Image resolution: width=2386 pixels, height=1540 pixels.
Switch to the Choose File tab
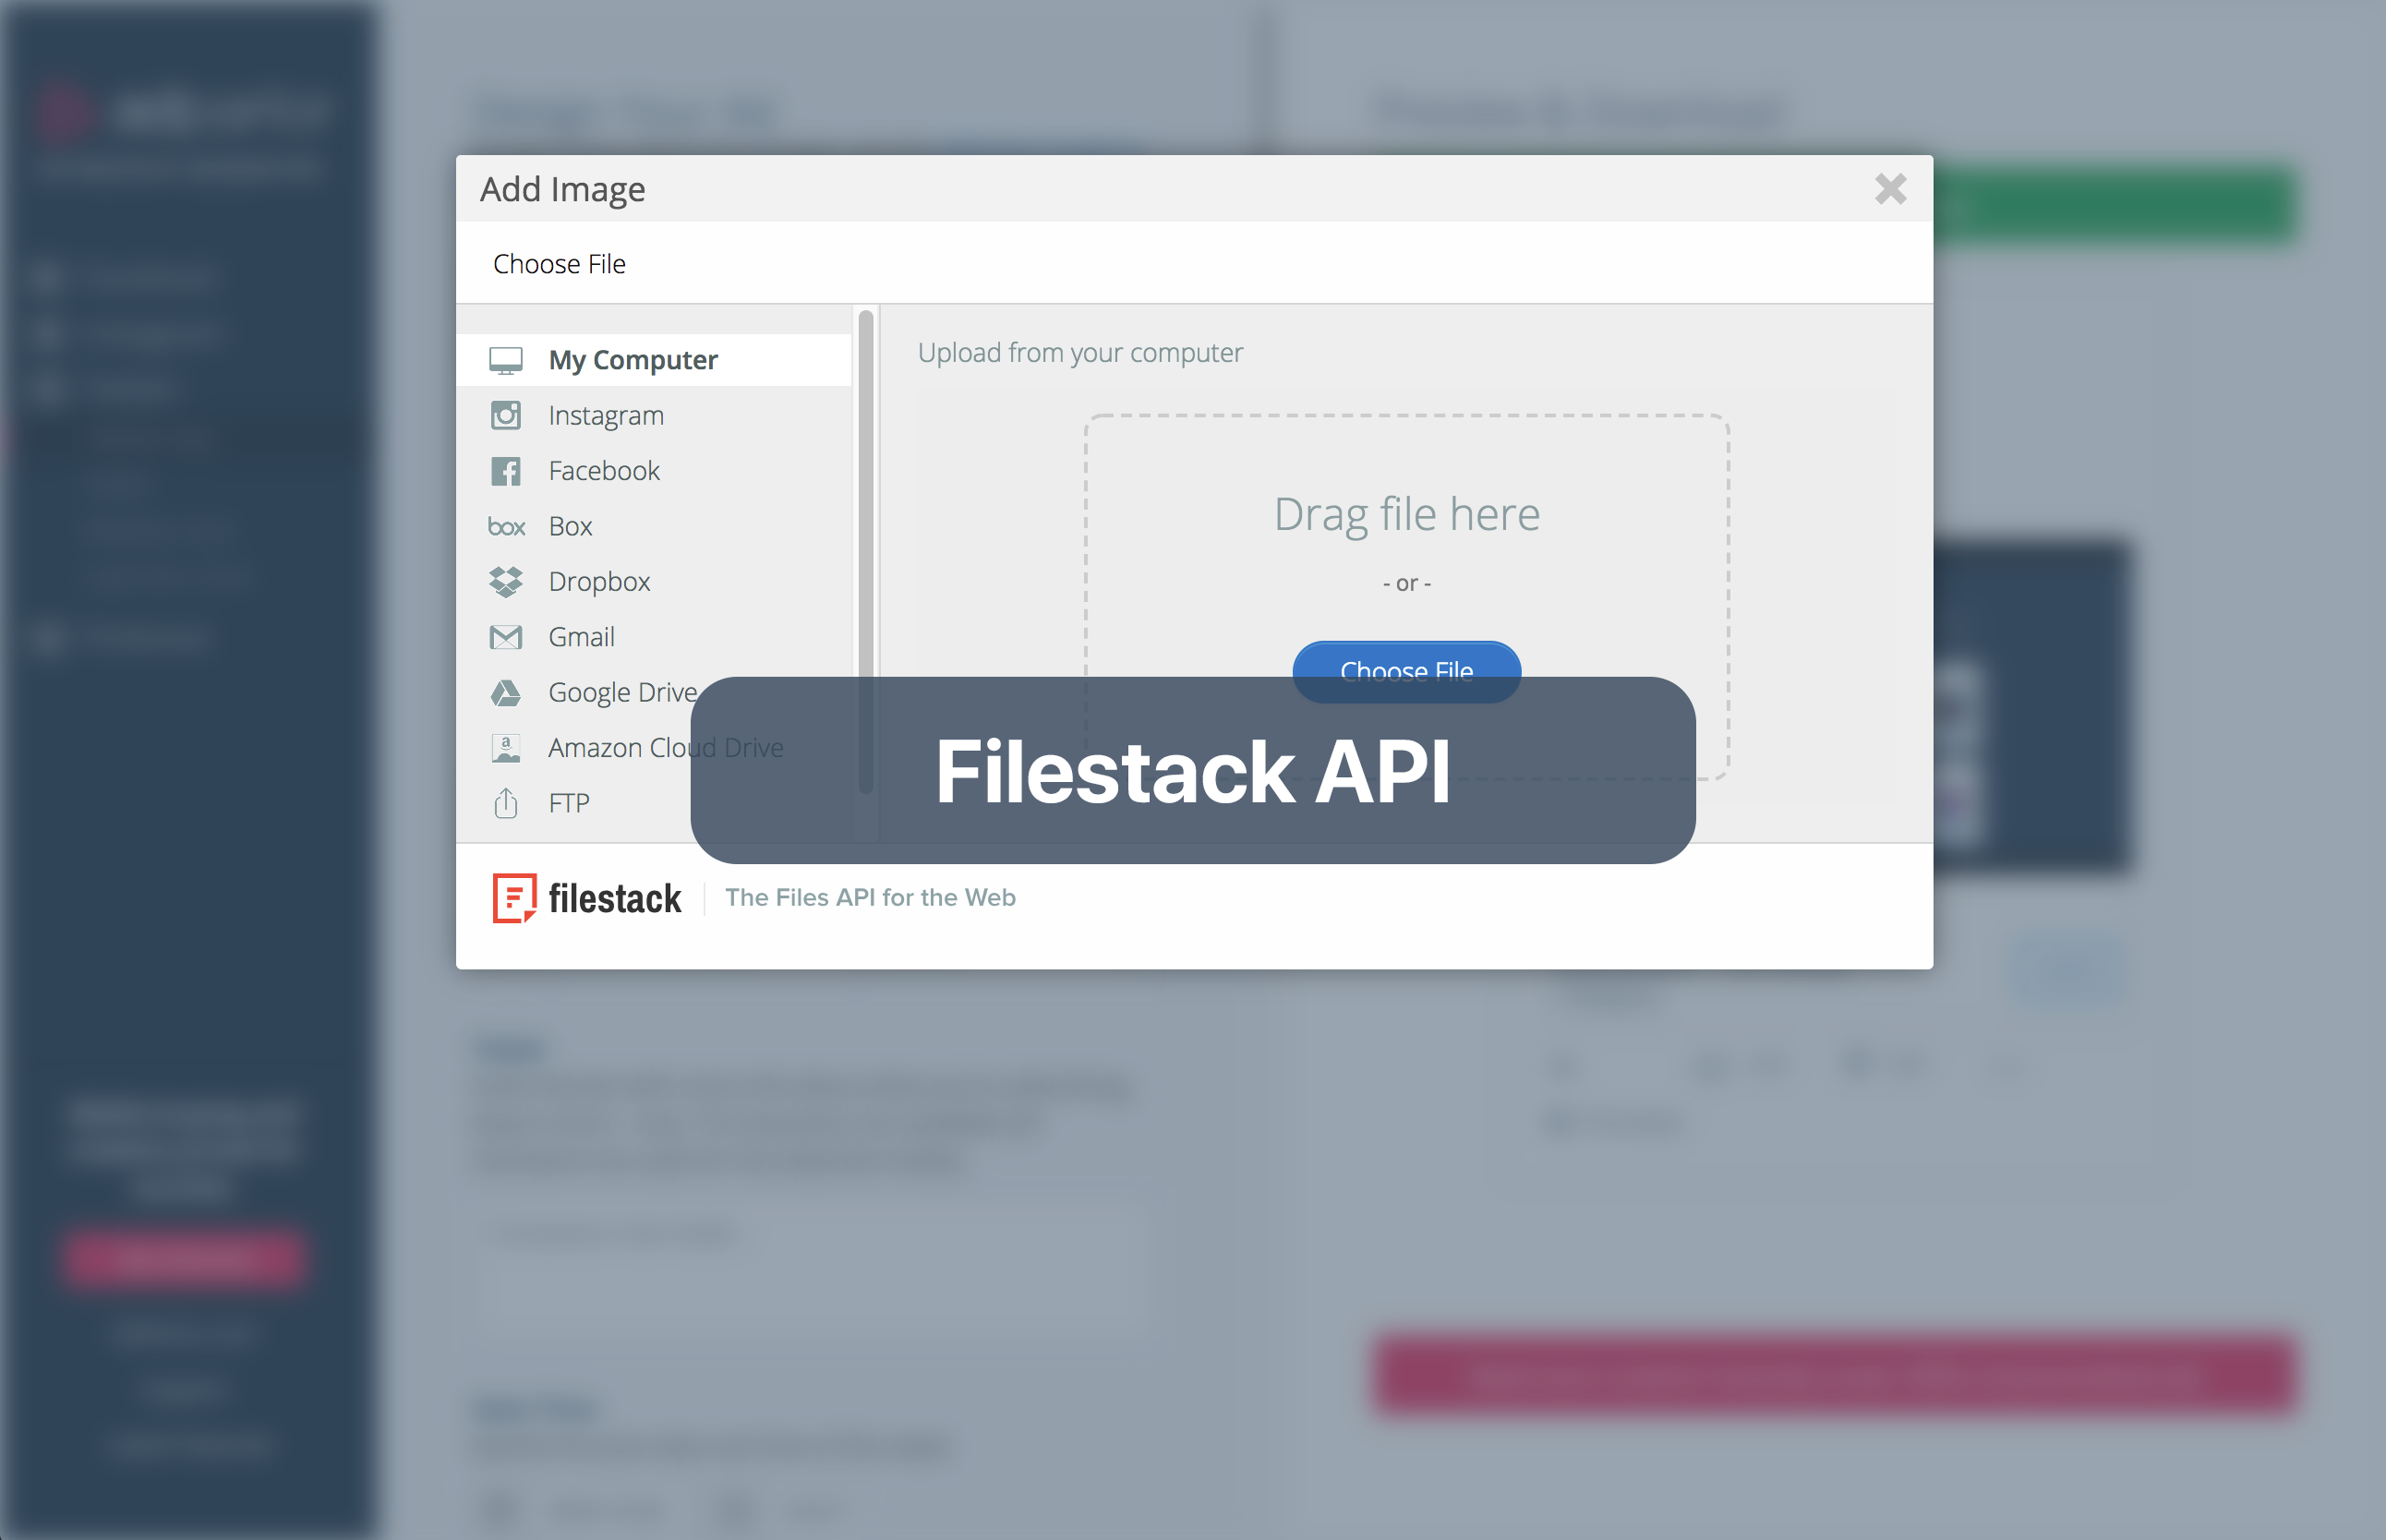click(558, 263)
